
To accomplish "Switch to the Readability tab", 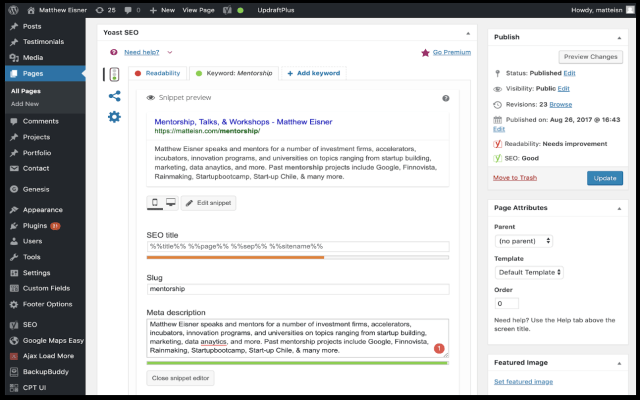I will [x=158, y=73].
